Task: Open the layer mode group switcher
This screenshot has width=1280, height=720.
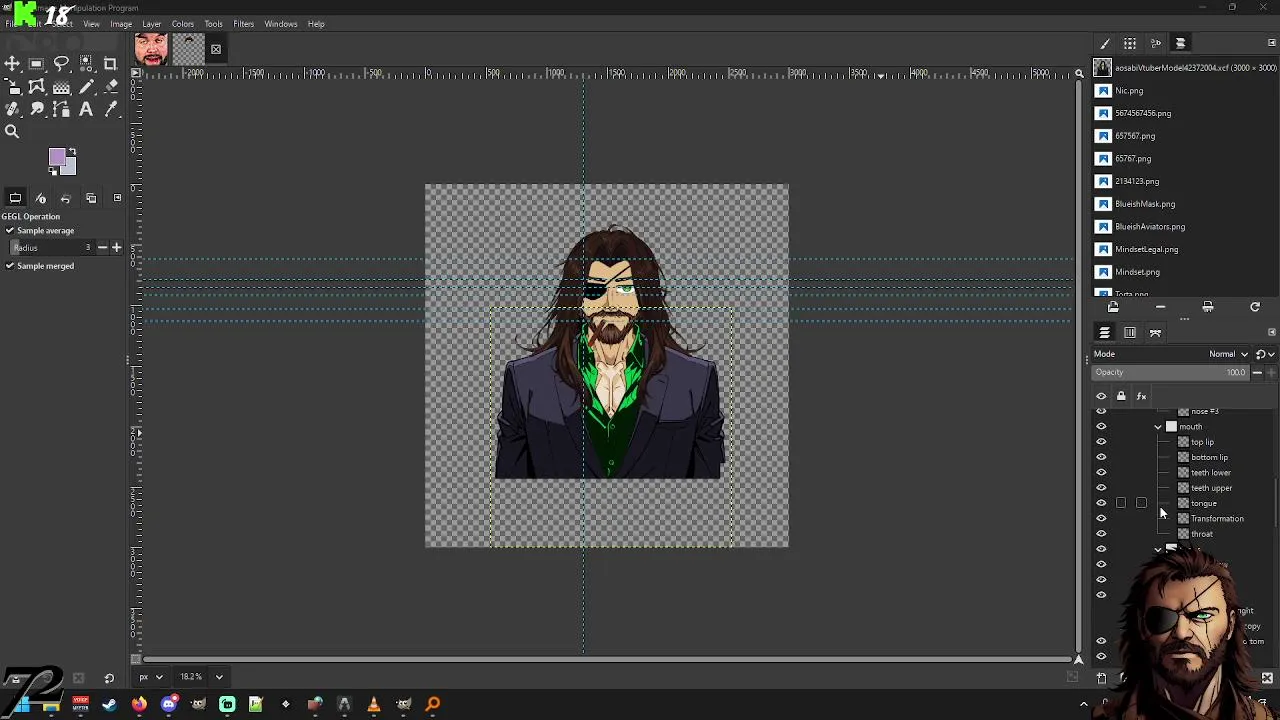Action: [x=1264, y=354]
